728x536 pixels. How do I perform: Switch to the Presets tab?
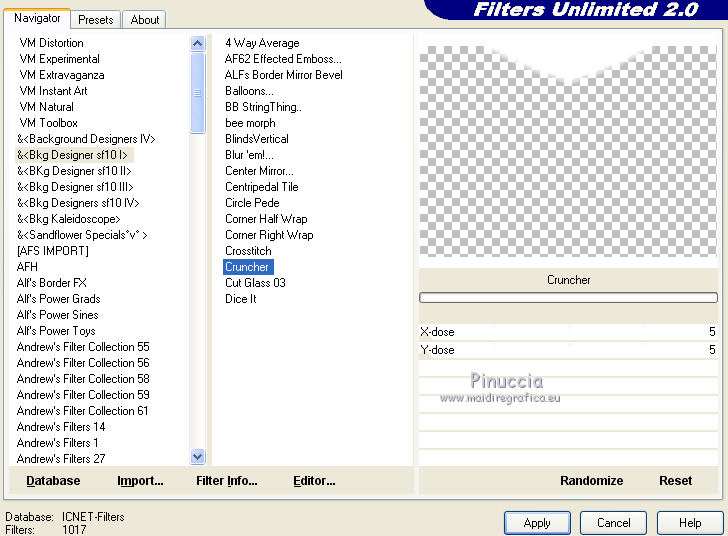96,20
